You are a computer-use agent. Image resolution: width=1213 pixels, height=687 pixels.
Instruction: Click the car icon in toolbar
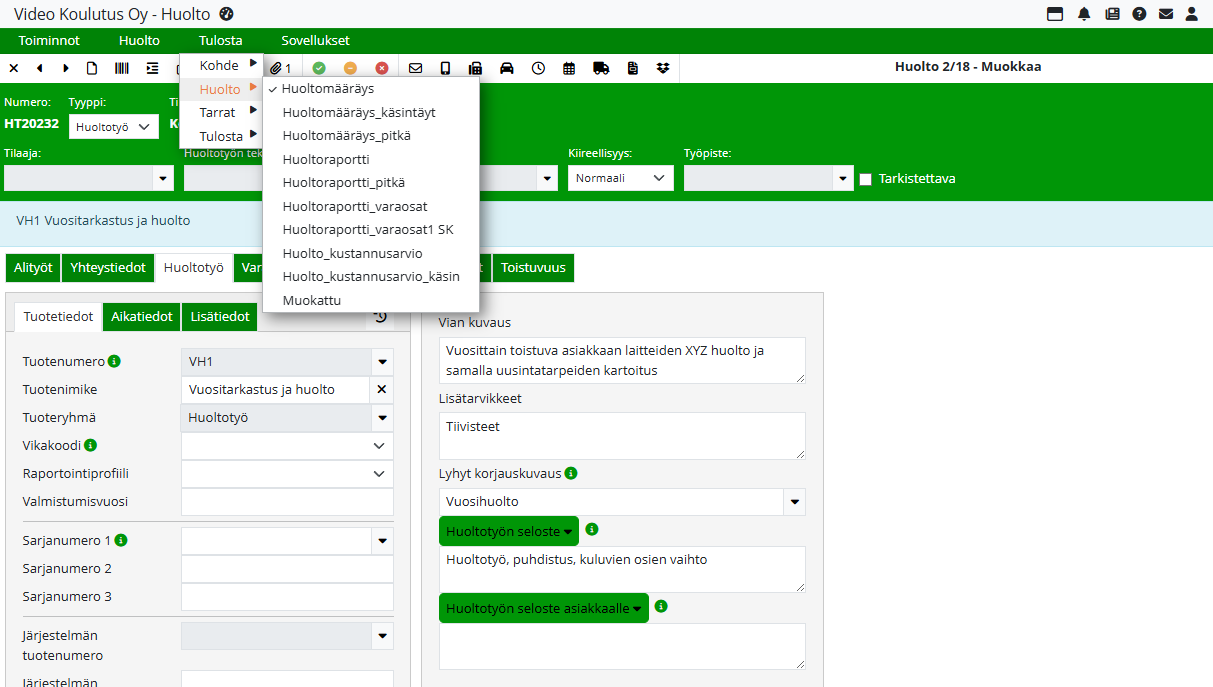point(507,68)
